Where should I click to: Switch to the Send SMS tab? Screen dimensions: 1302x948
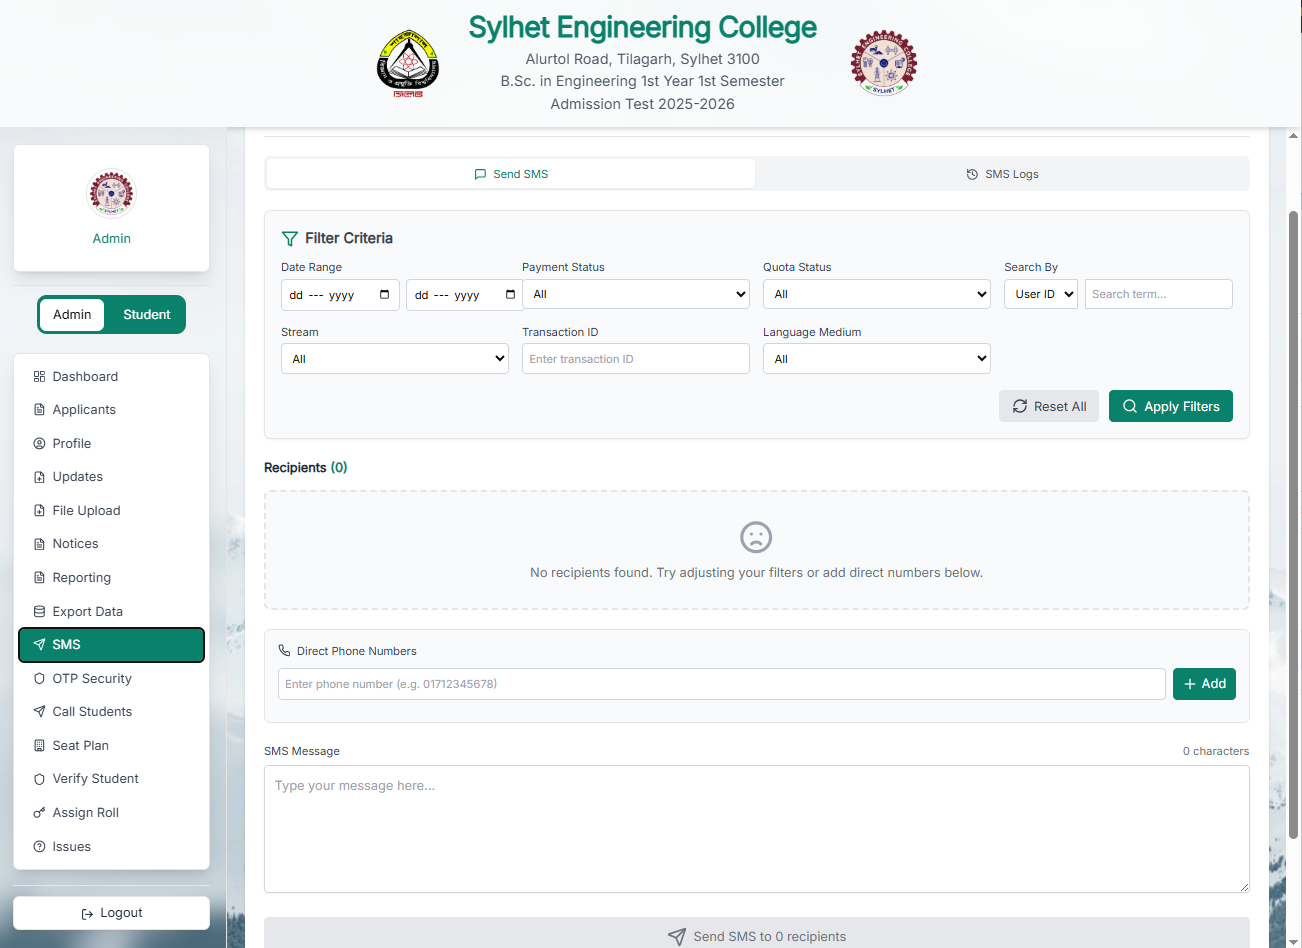pos(511,174)
